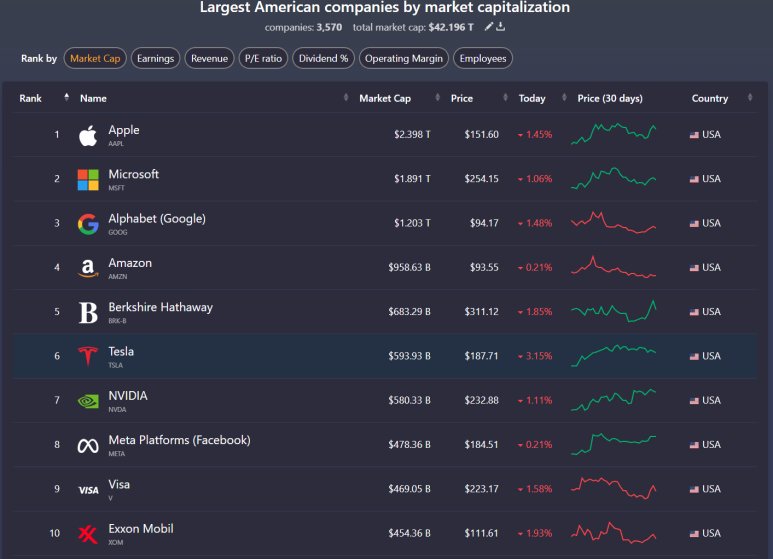
Task: Sort by Today using its sort arrows
Action: click(x=564, y=97)
